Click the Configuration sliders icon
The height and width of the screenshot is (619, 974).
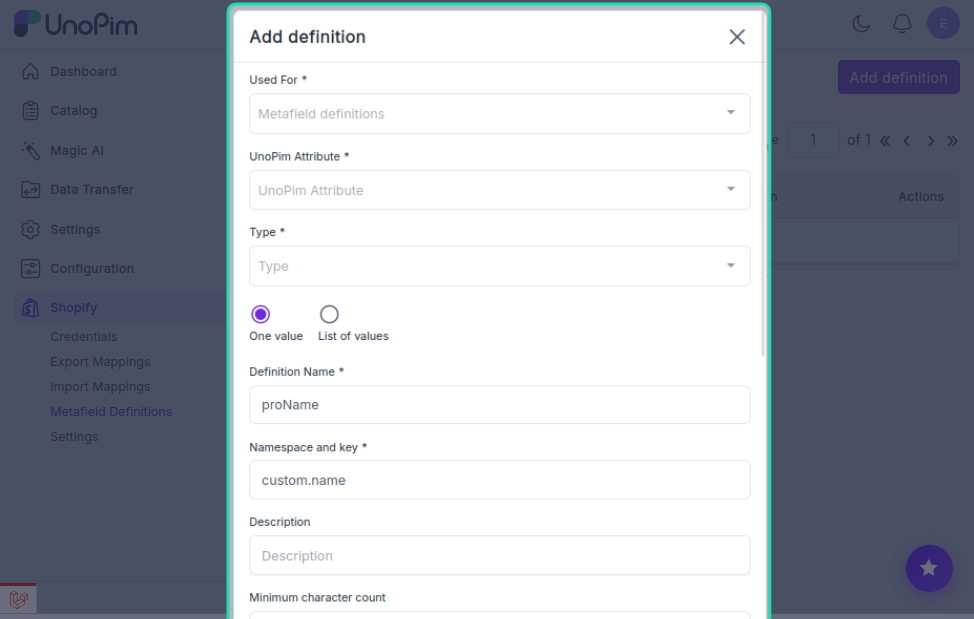point(30,268)
